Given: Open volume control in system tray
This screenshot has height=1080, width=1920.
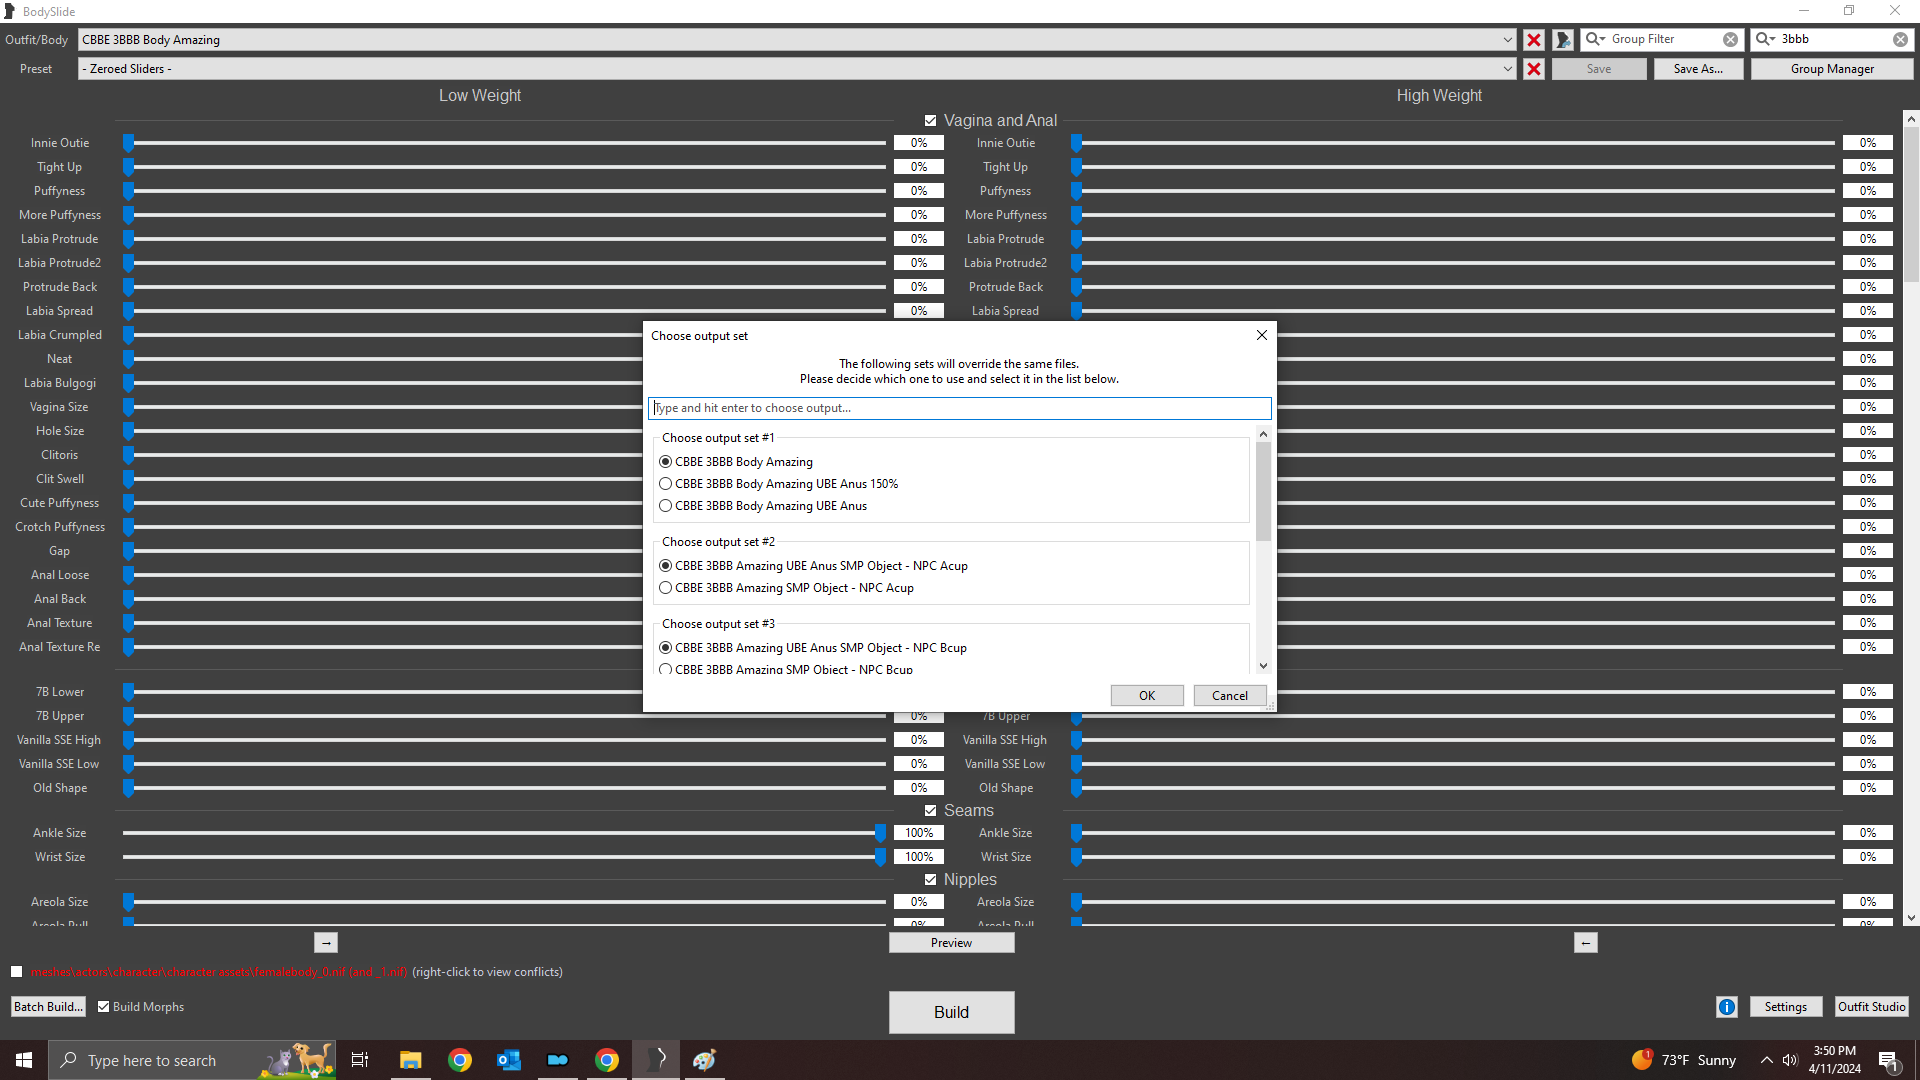Looking at the screenshot, I should point(1790,1060).
